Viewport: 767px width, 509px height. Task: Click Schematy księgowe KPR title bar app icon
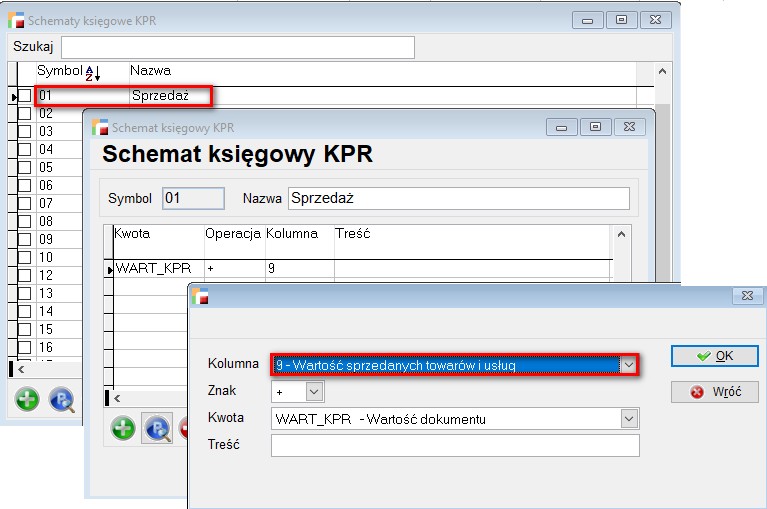coord(16,20)
